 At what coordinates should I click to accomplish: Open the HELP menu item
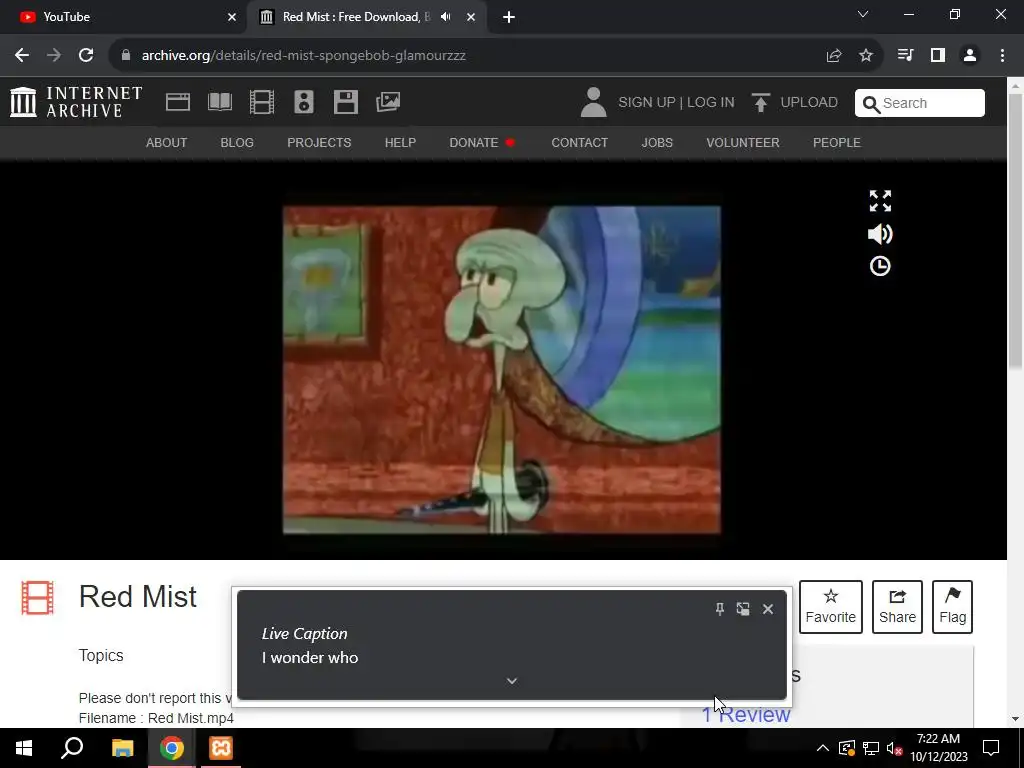click(400, 142)
